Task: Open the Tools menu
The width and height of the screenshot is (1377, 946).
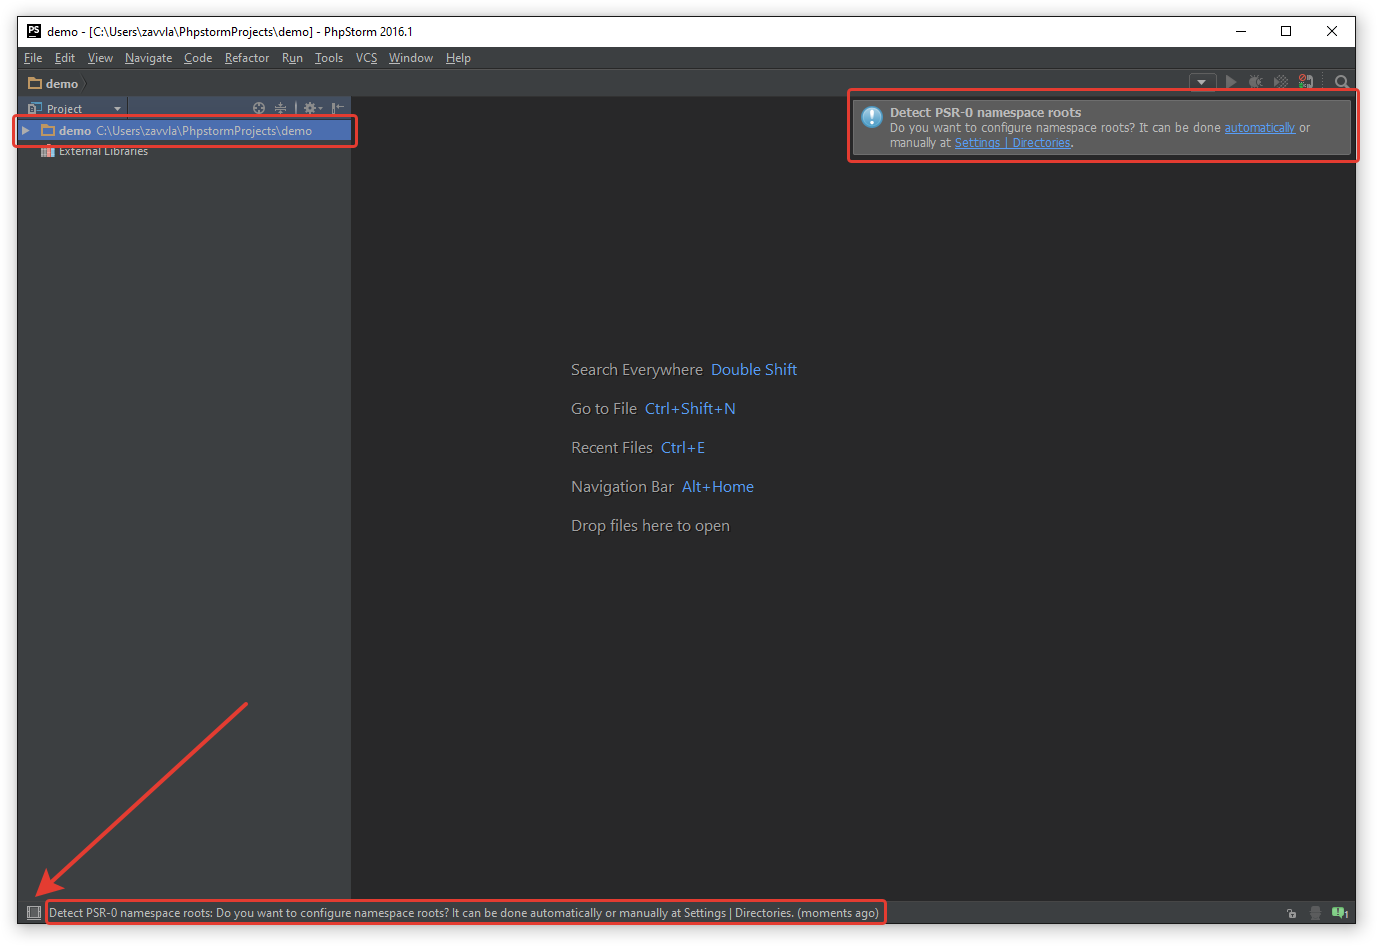Action: [x=329, y=58]
